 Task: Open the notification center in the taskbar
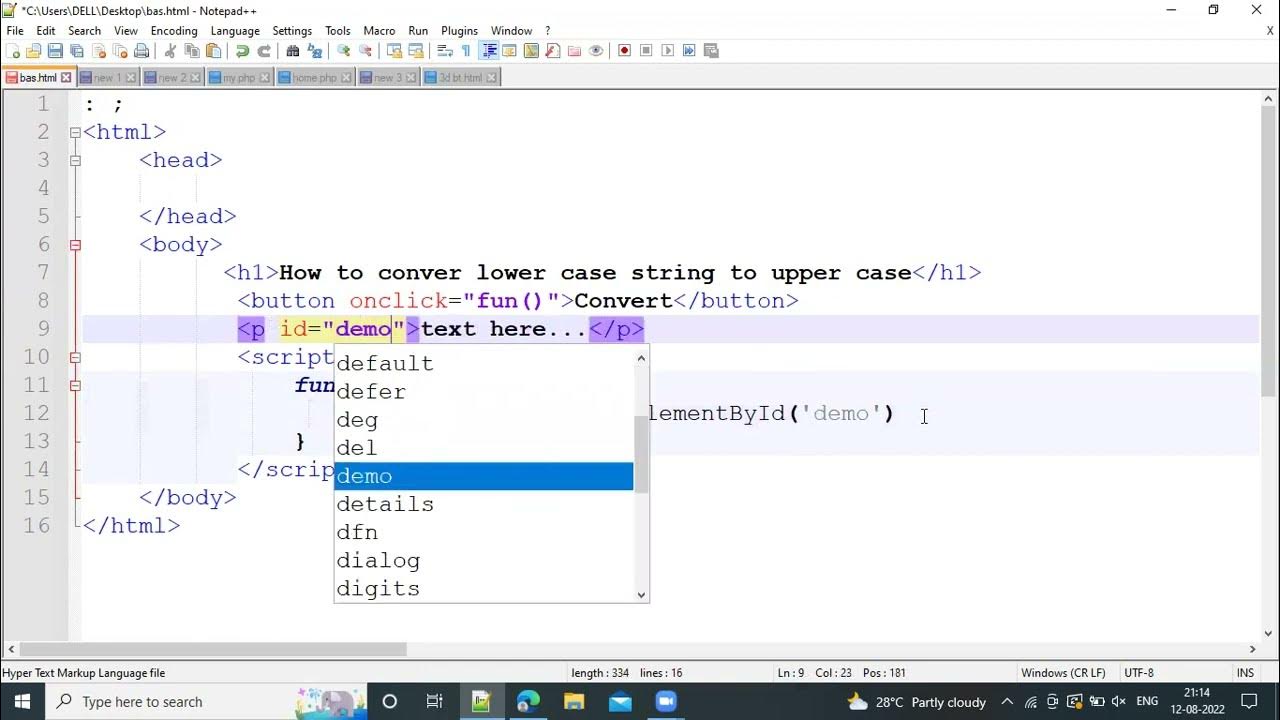tap(1248, 701)
